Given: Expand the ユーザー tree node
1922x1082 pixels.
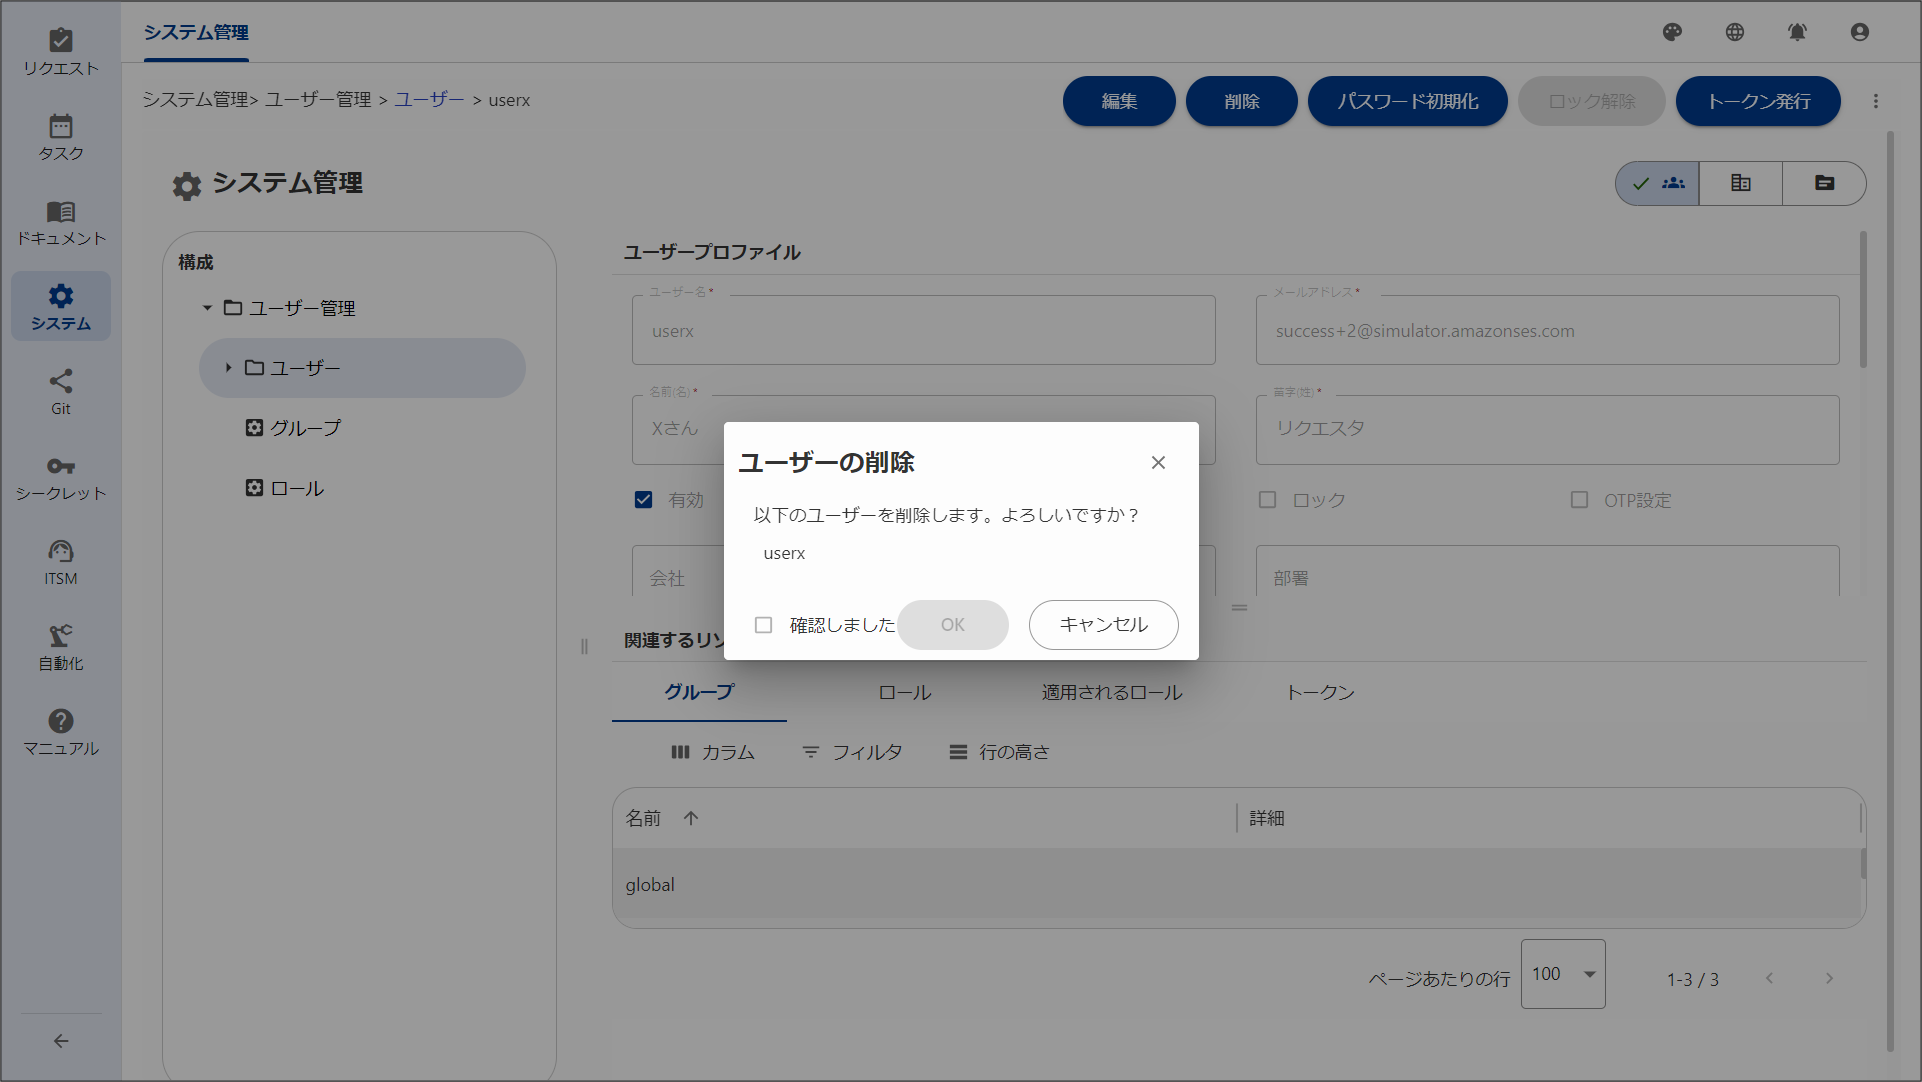Looking at the screenshot, I should [228, 368].
